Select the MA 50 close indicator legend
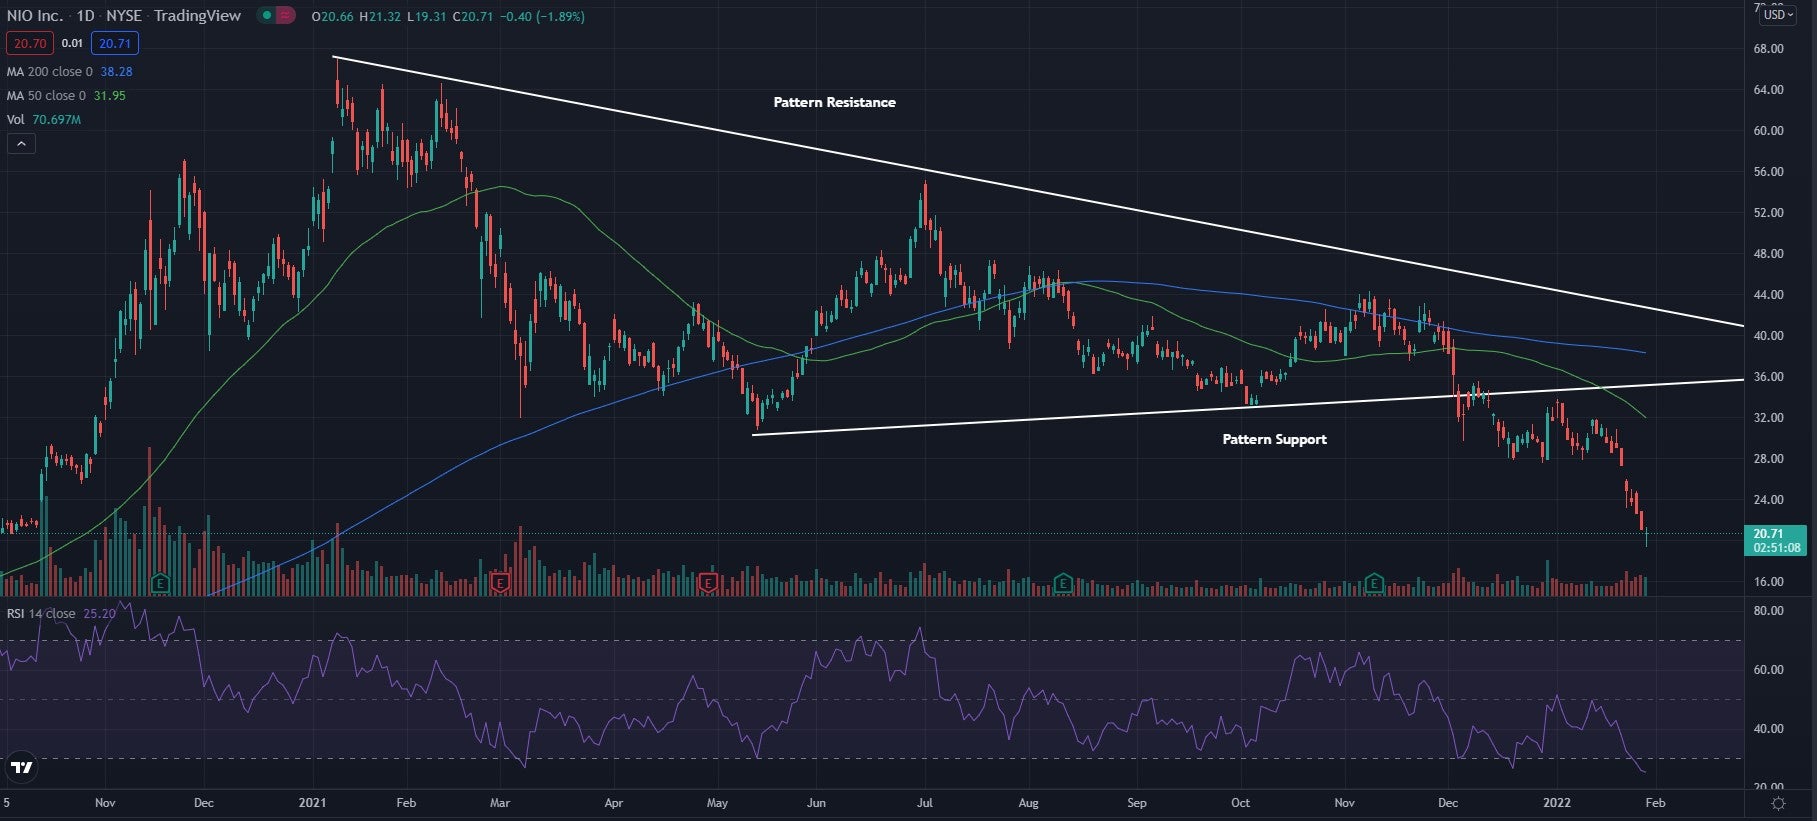The height and width of the screenshot is (821, 1817). [x=66, y=96]
